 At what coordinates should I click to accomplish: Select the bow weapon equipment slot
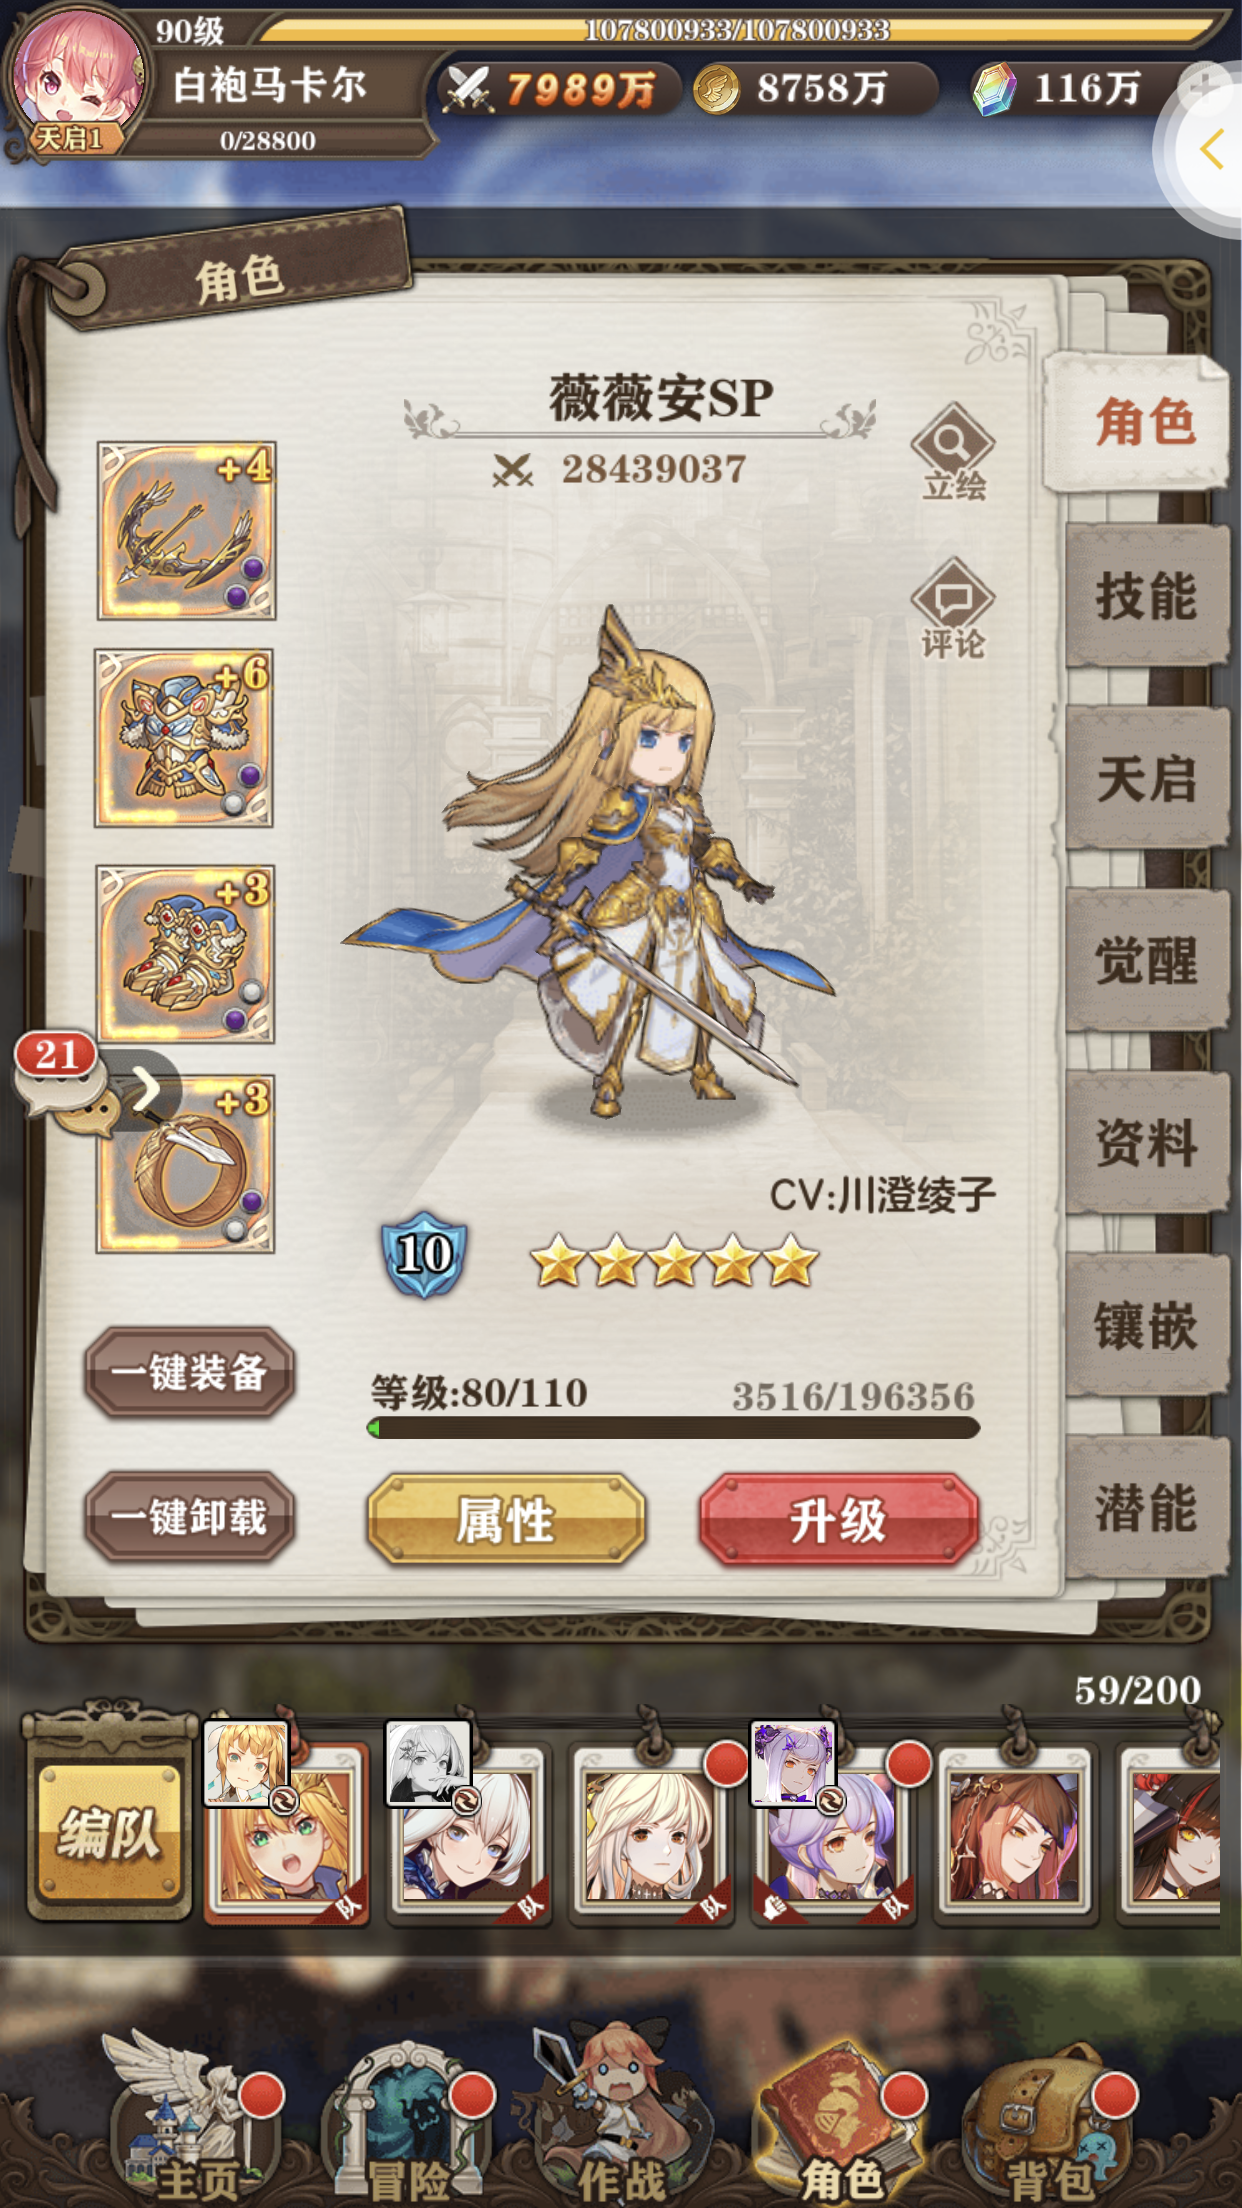(x=187, y=530)
